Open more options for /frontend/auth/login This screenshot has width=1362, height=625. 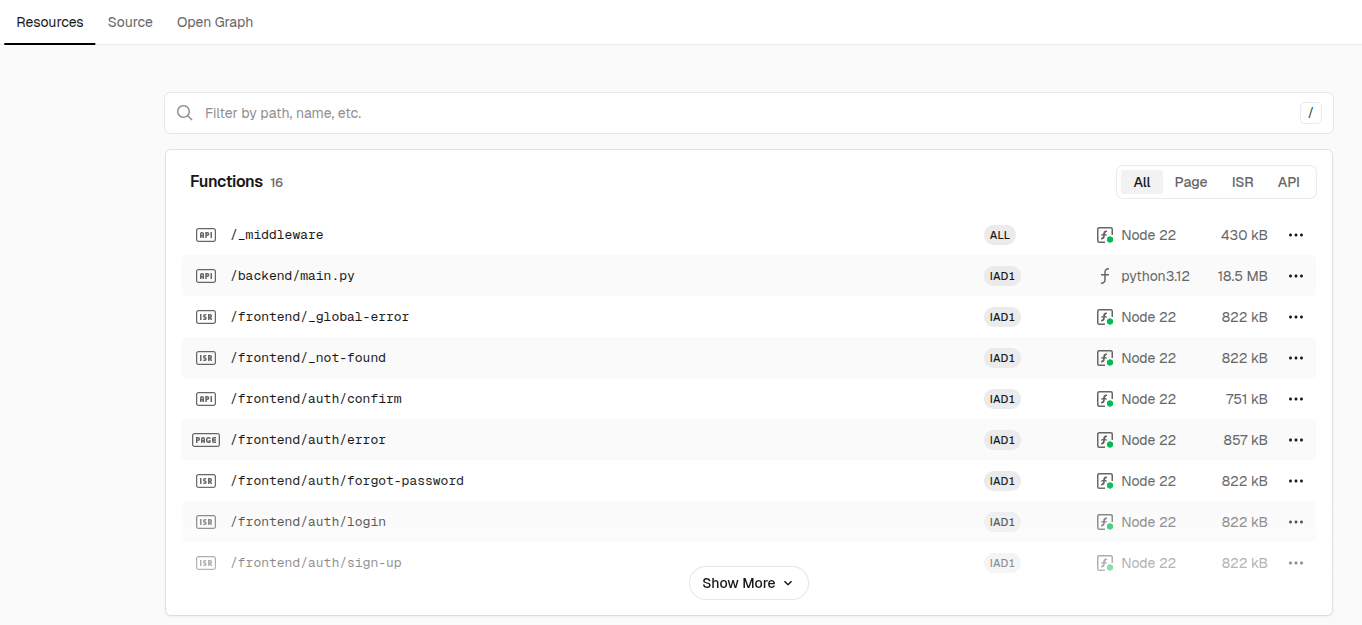1296,522
